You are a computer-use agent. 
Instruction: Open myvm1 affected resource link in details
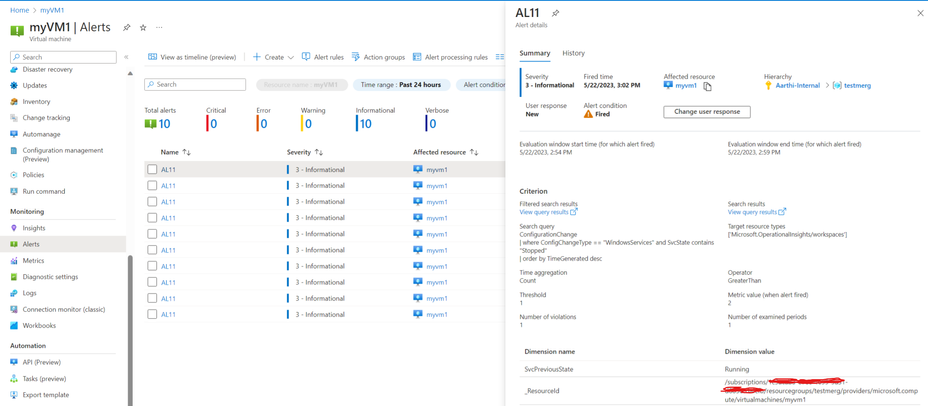pos(685,86)
